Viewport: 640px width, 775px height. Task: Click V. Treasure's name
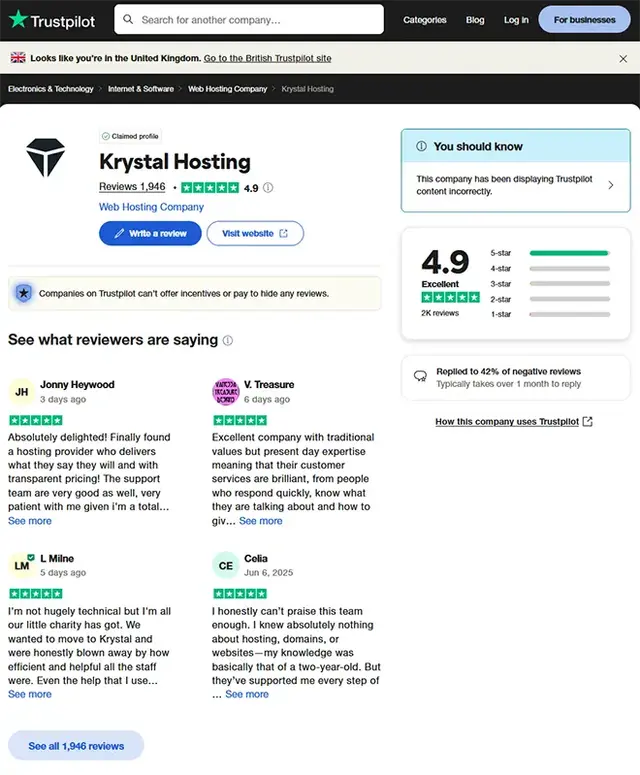269,385
